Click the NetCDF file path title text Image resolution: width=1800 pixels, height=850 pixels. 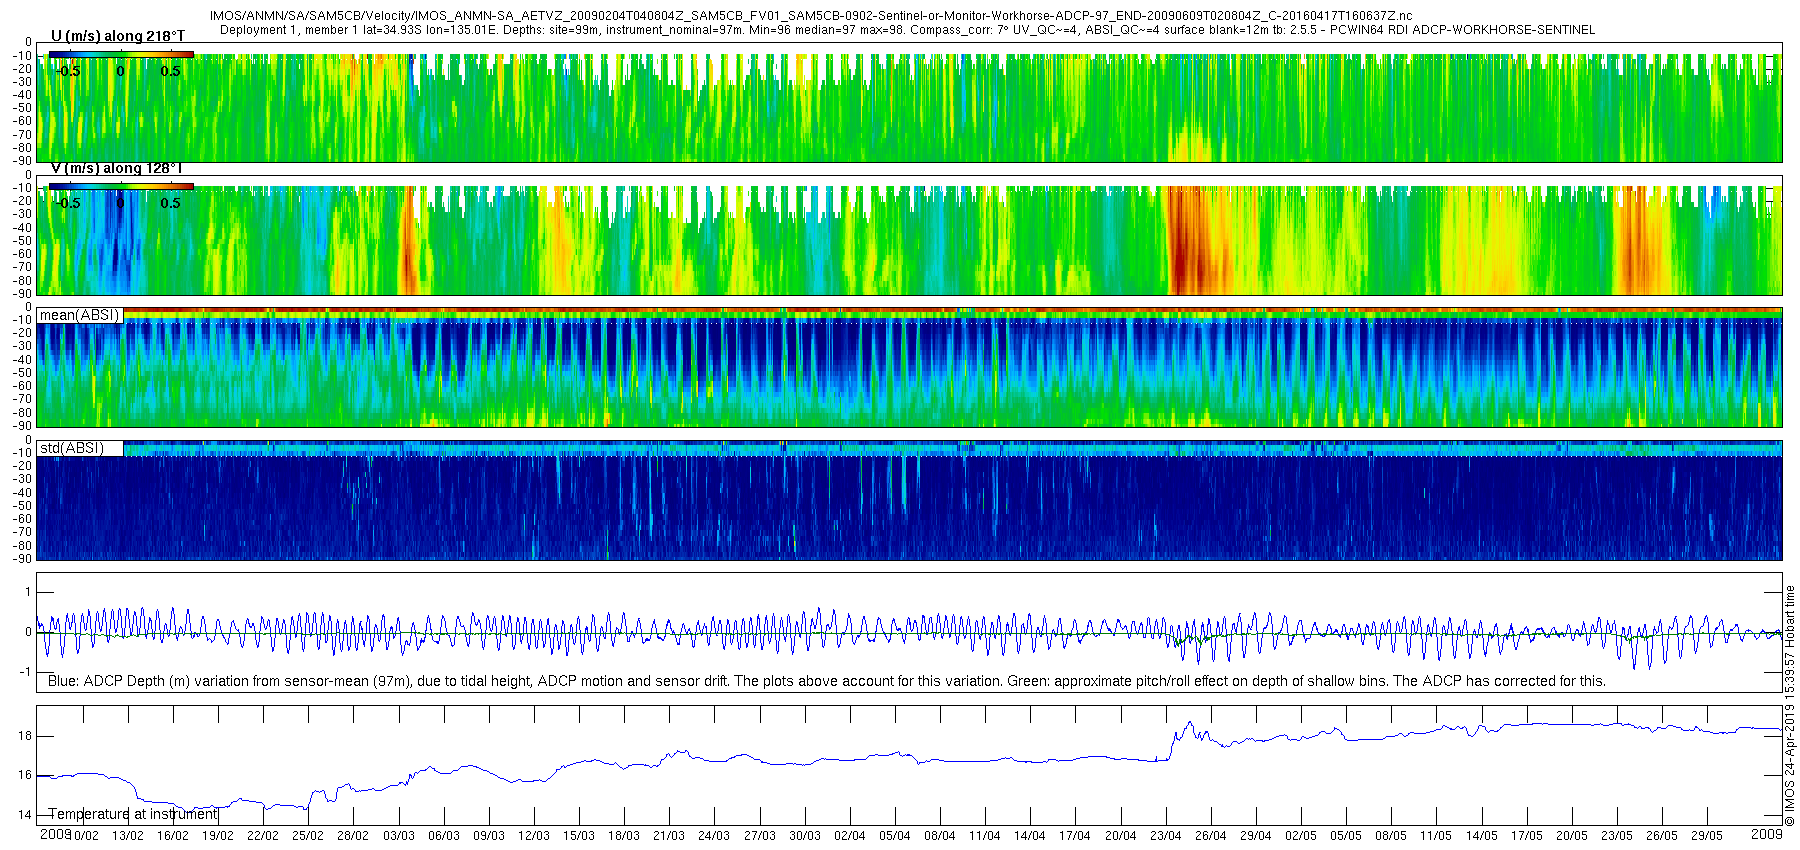point(811,16)
